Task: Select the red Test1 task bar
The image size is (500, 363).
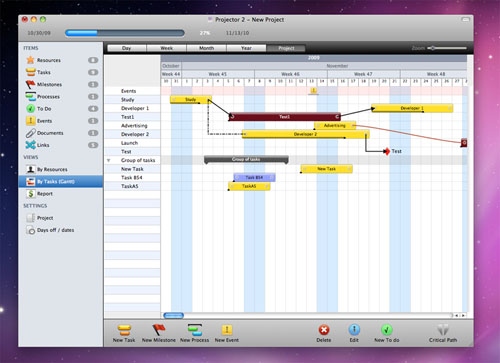Action: 284,117
